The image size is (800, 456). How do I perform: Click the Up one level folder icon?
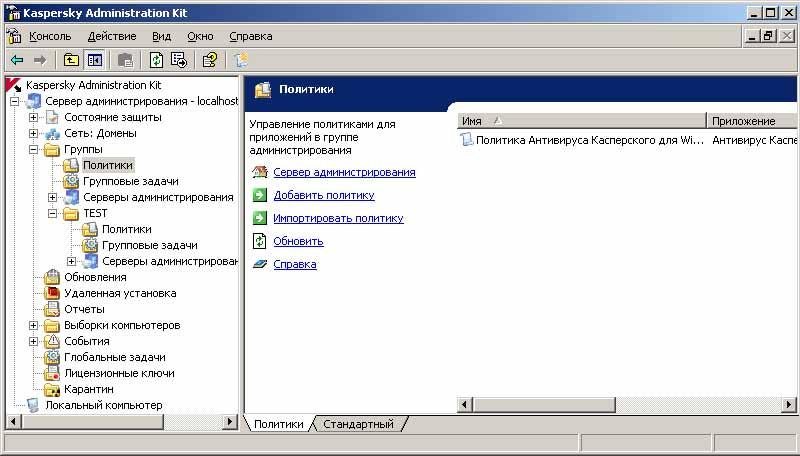pos(71,60)
